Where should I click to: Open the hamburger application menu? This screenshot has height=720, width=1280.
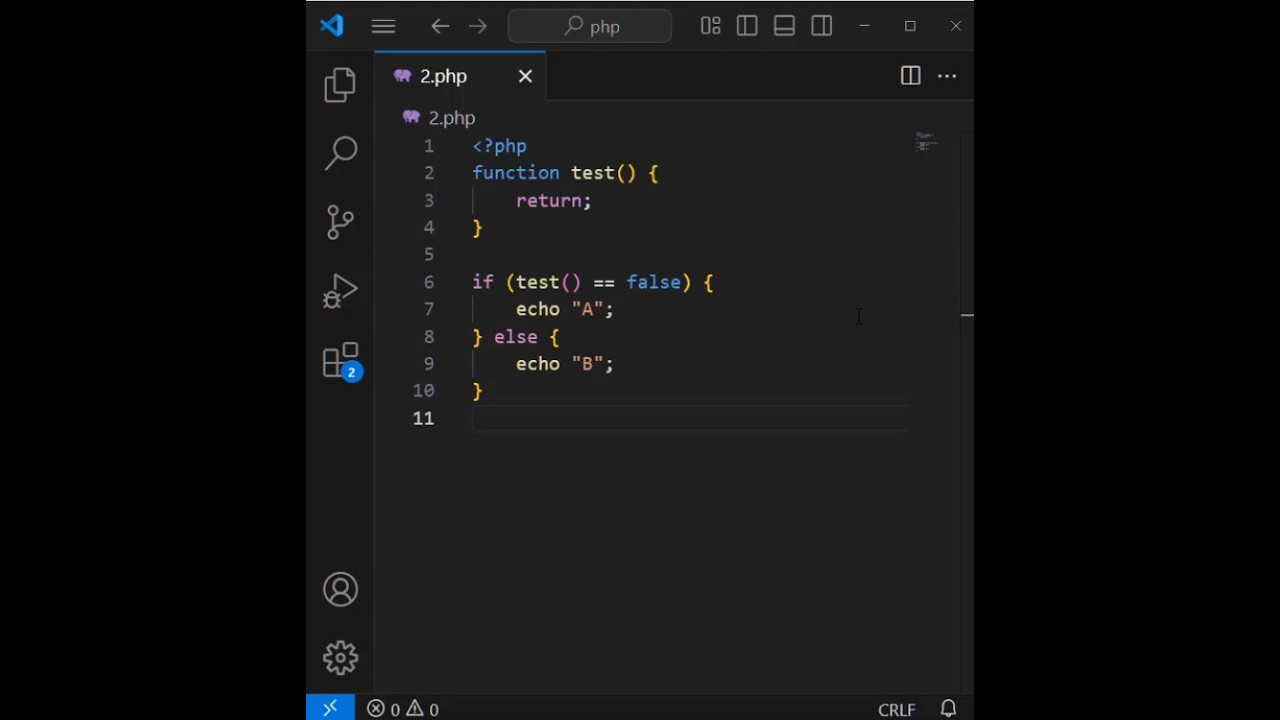point(383,27)
